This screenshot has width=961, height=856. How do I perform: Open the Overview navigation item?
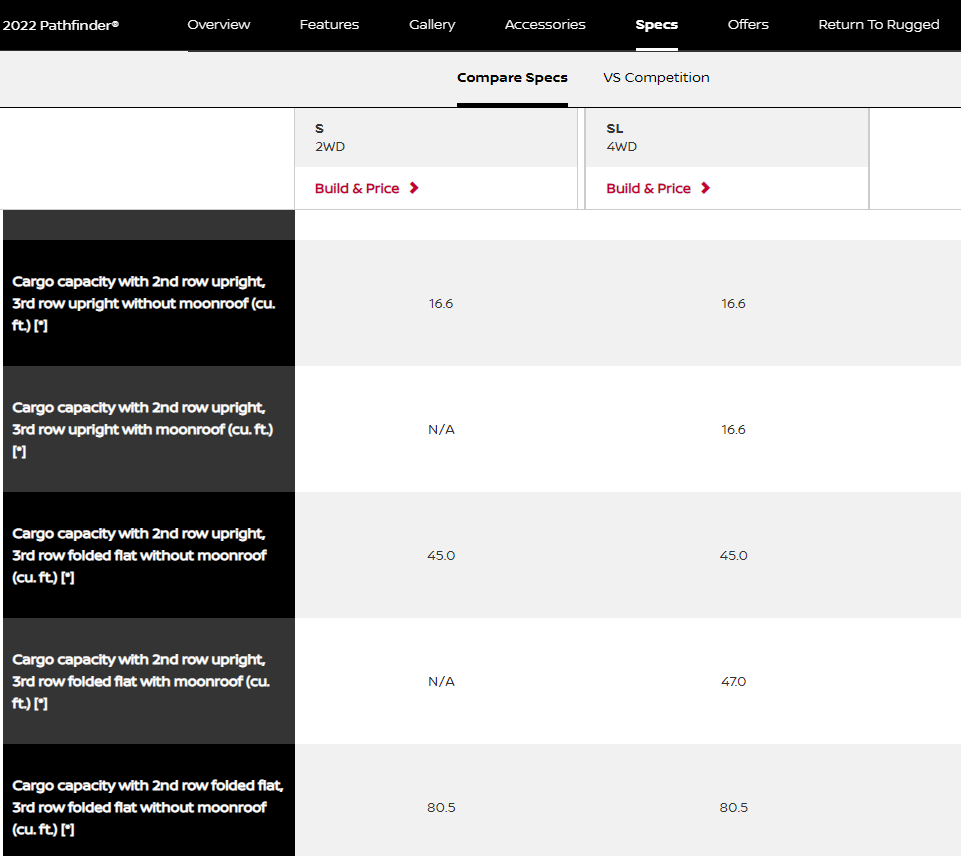pyautogui.click(x=219, y=25)
